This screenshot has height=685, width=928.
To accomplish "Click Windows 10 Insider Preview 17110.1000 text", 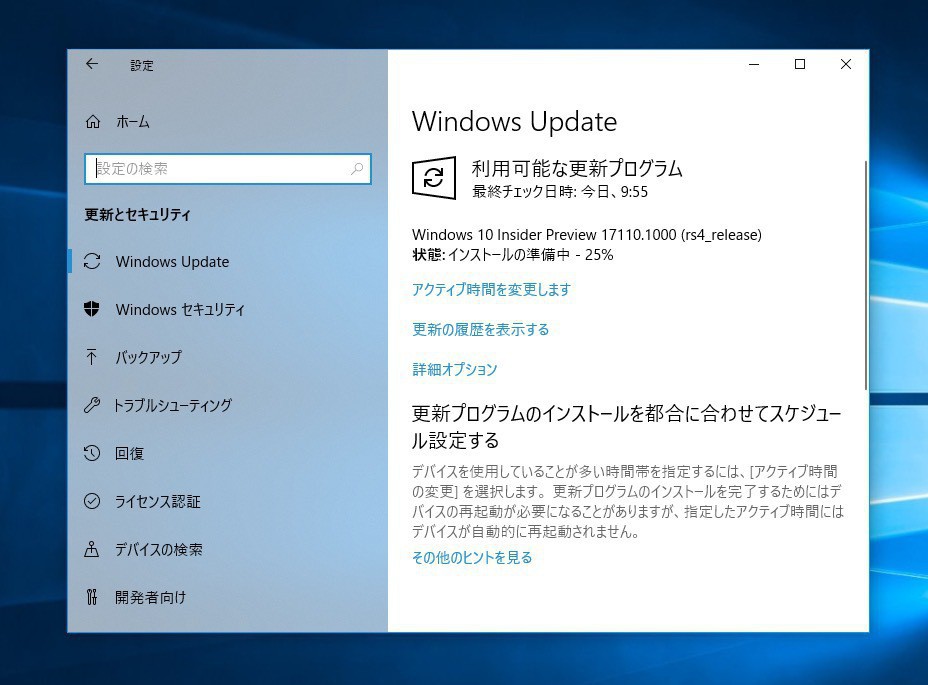I will [587, 234].
